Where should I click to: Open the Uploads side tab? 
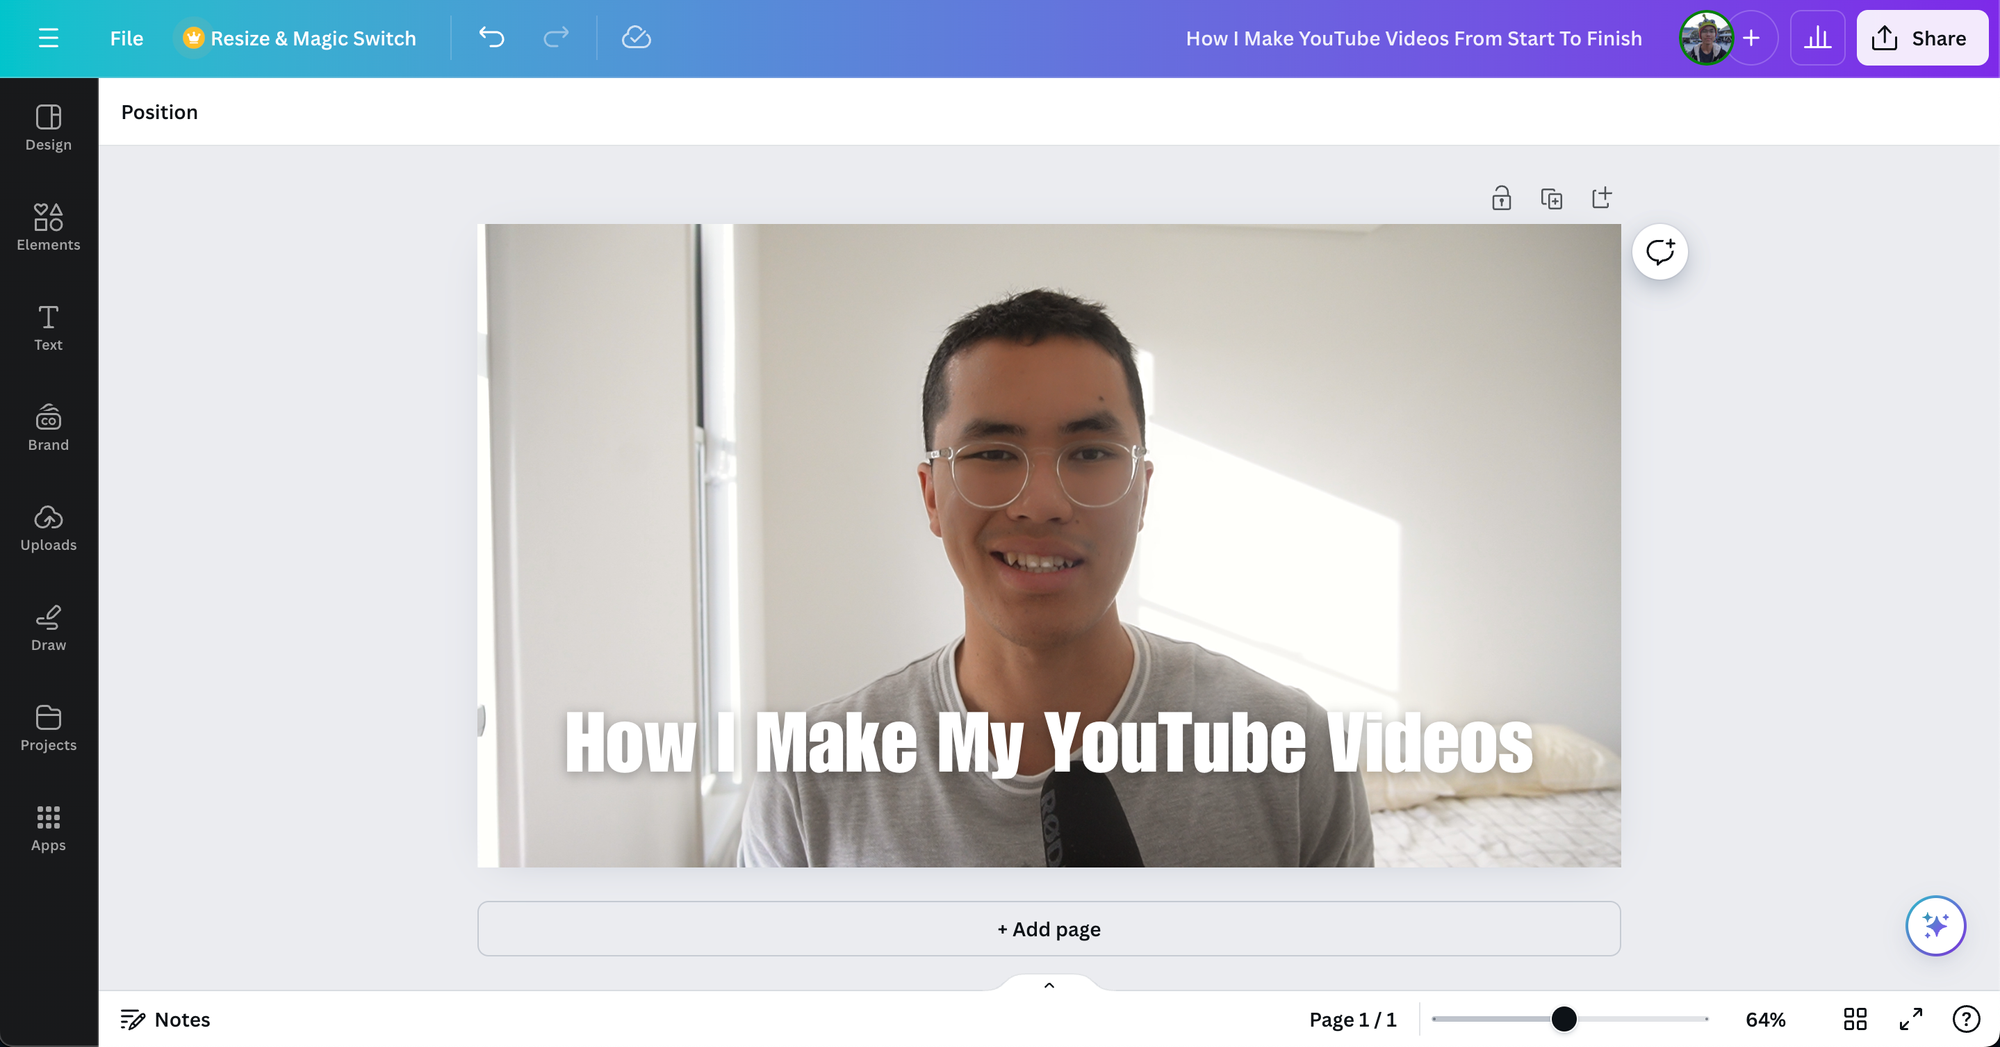click(49, 528)
